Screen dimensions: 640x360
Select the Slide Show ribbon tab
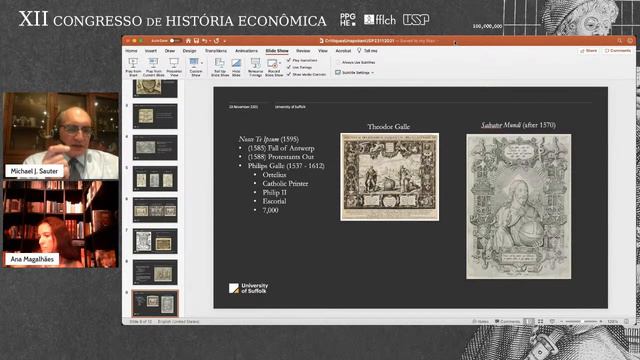(x=277, y=51)
